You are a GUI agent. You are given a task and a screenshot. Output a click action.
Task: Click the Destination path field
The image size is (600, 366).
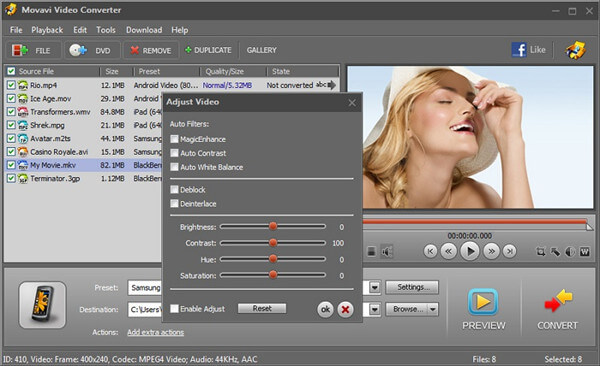click(145, 309)
